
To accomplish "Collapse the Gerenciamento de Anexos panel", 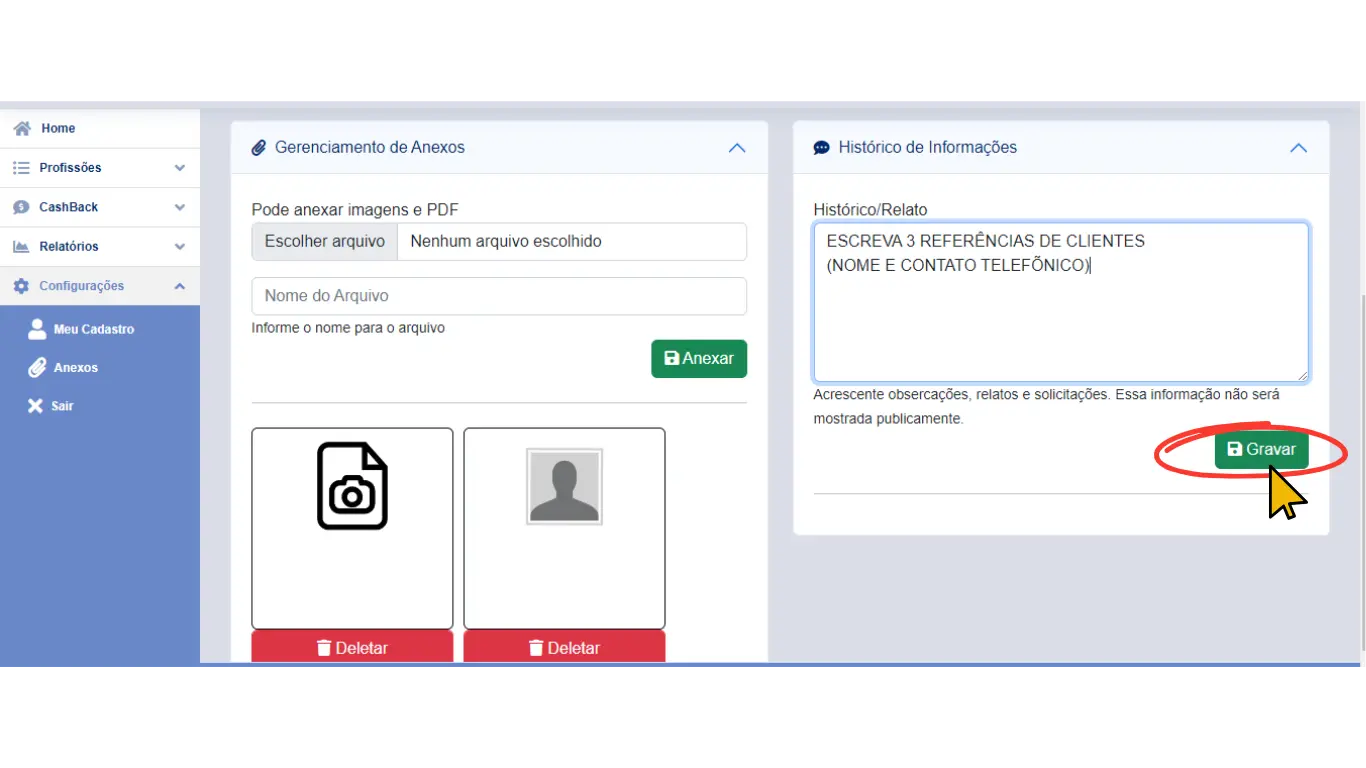I will pos(737,147).
